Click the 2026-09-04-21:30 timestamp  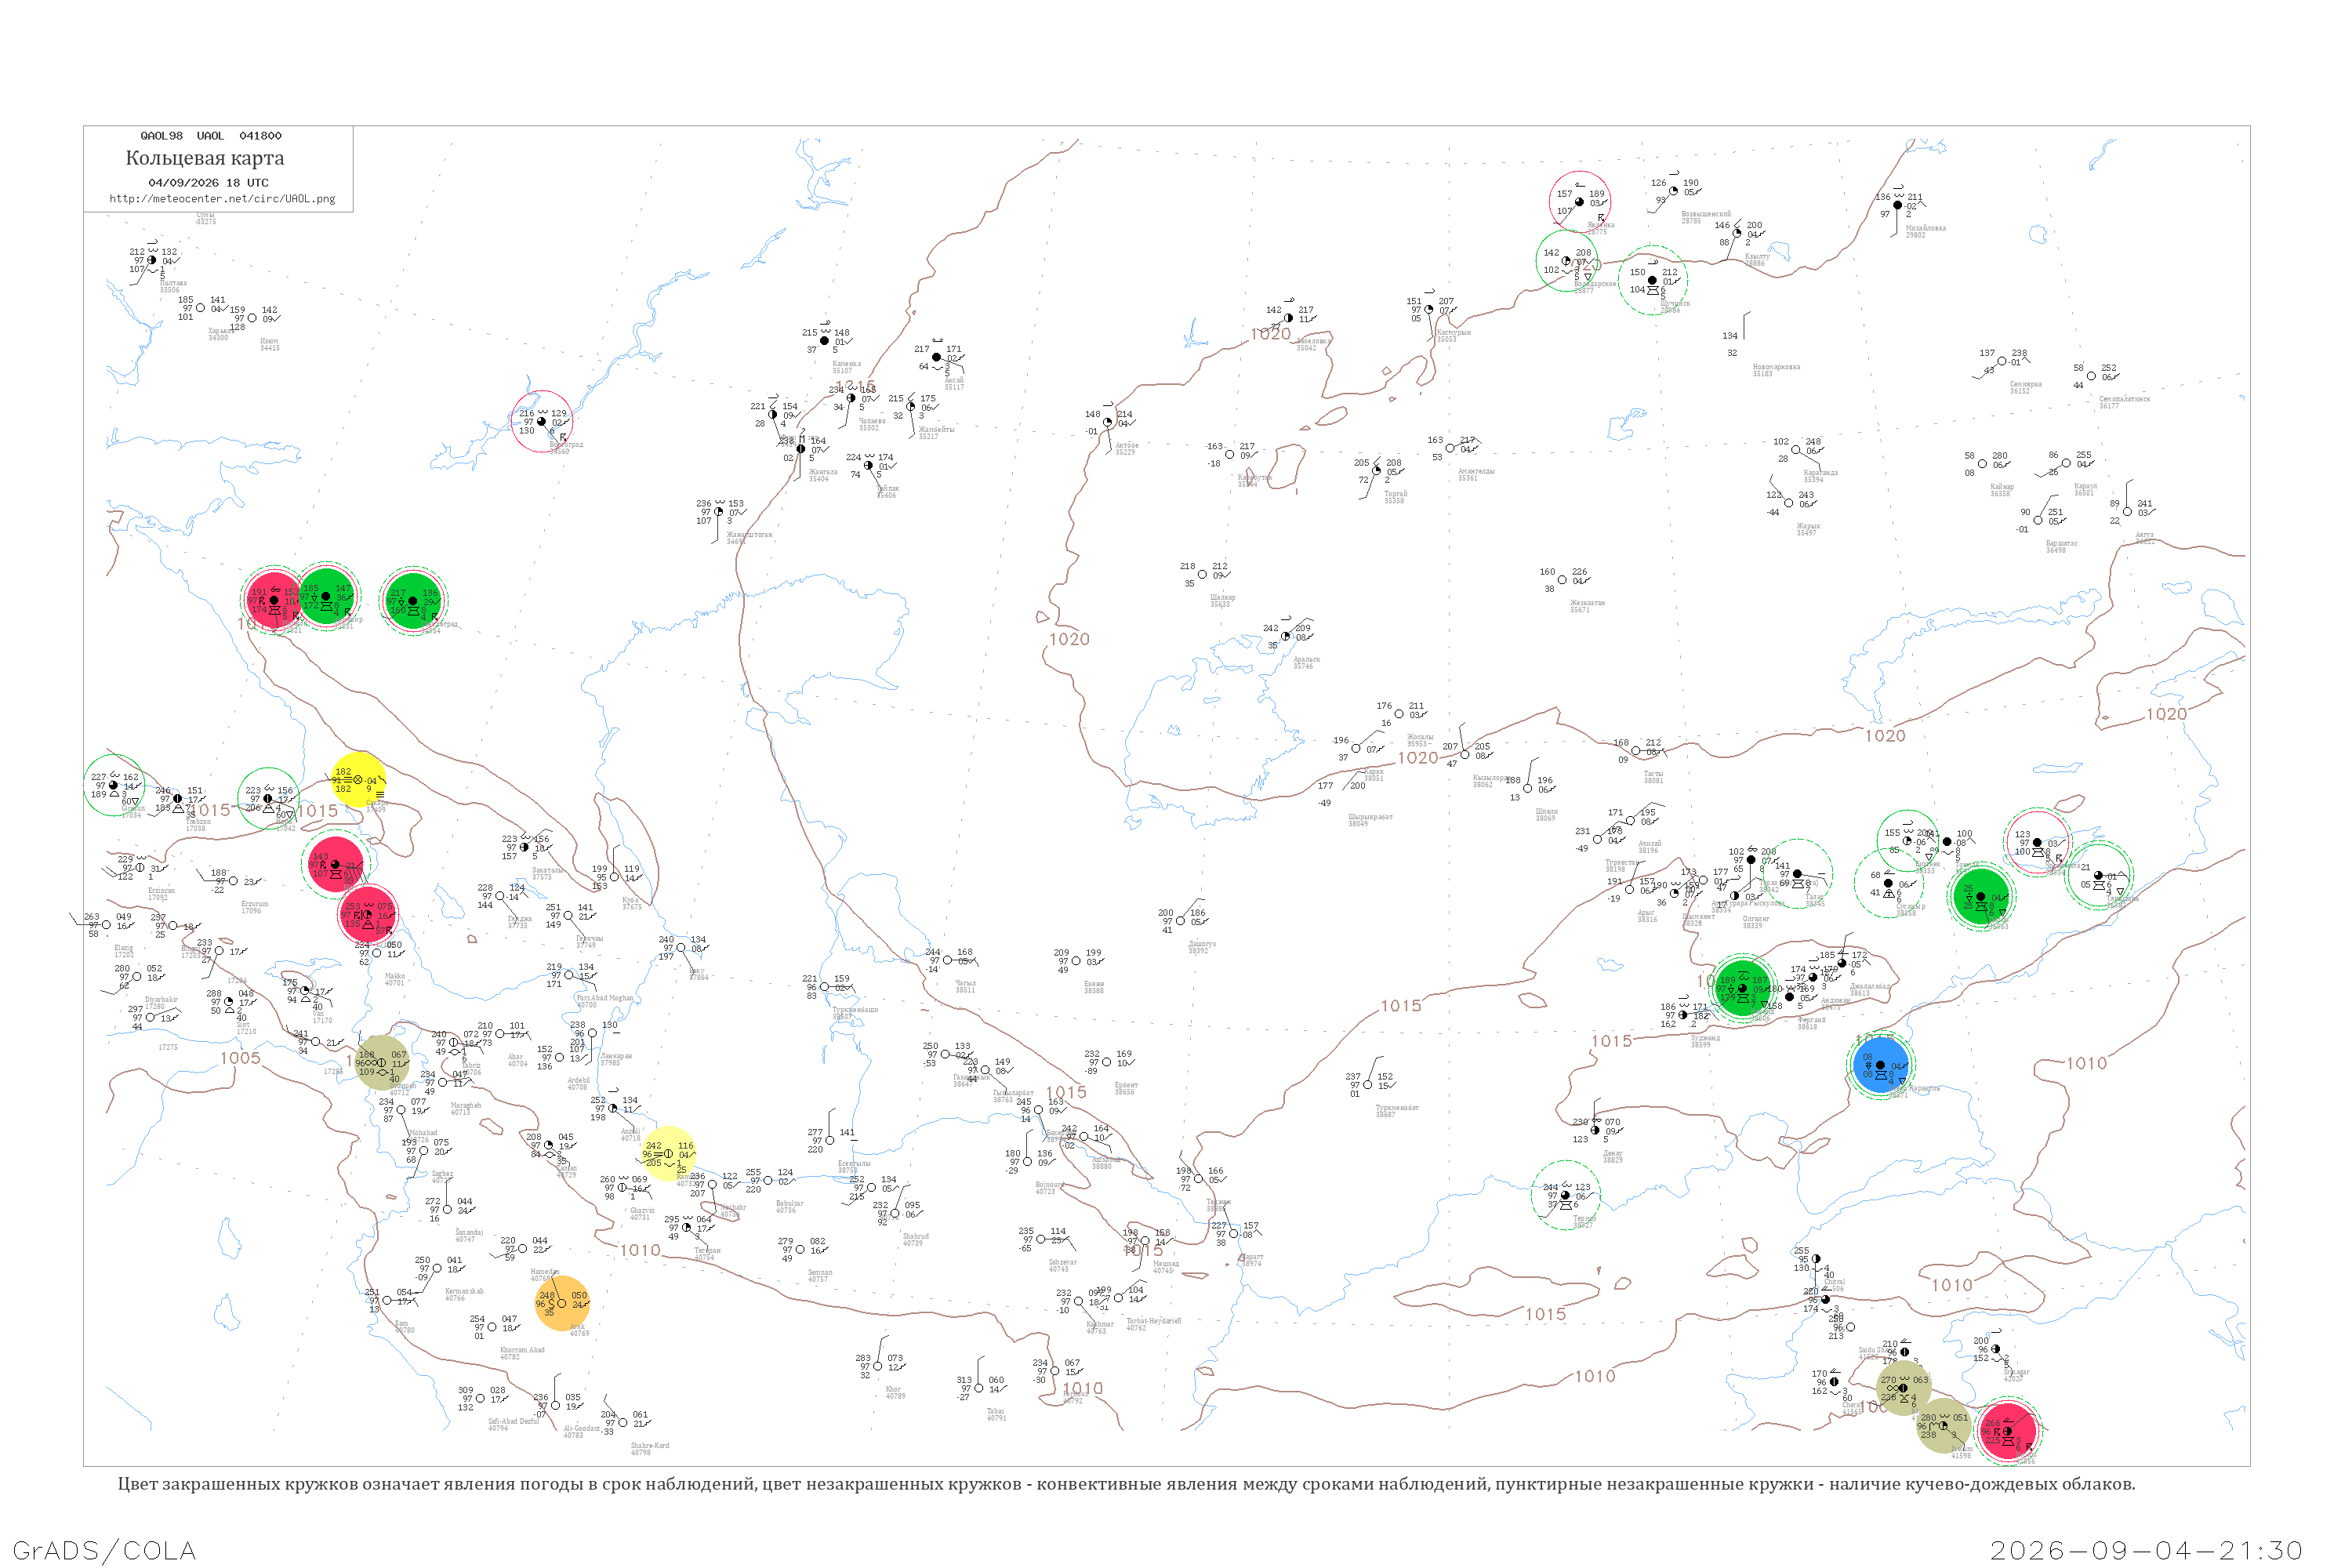[x=2147, y=1550]
